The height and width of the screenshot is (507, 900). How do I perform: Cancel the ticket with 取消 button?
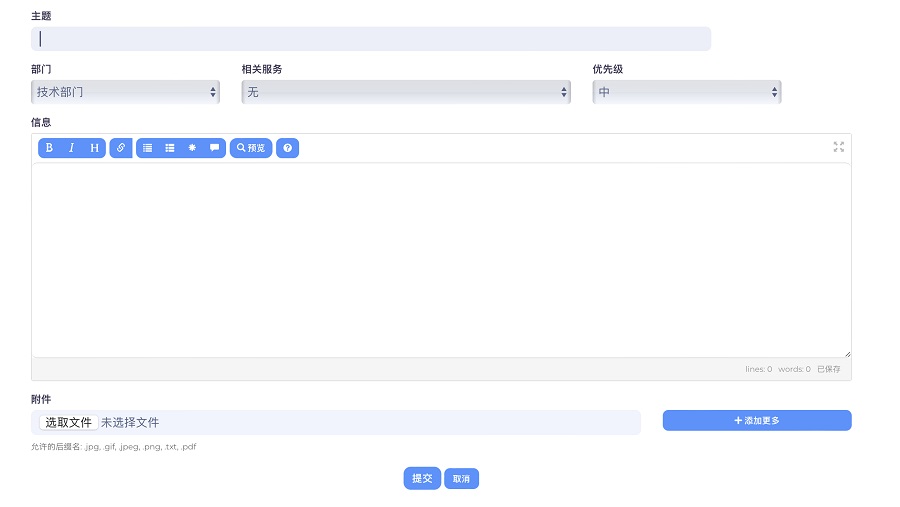point(461,478)
